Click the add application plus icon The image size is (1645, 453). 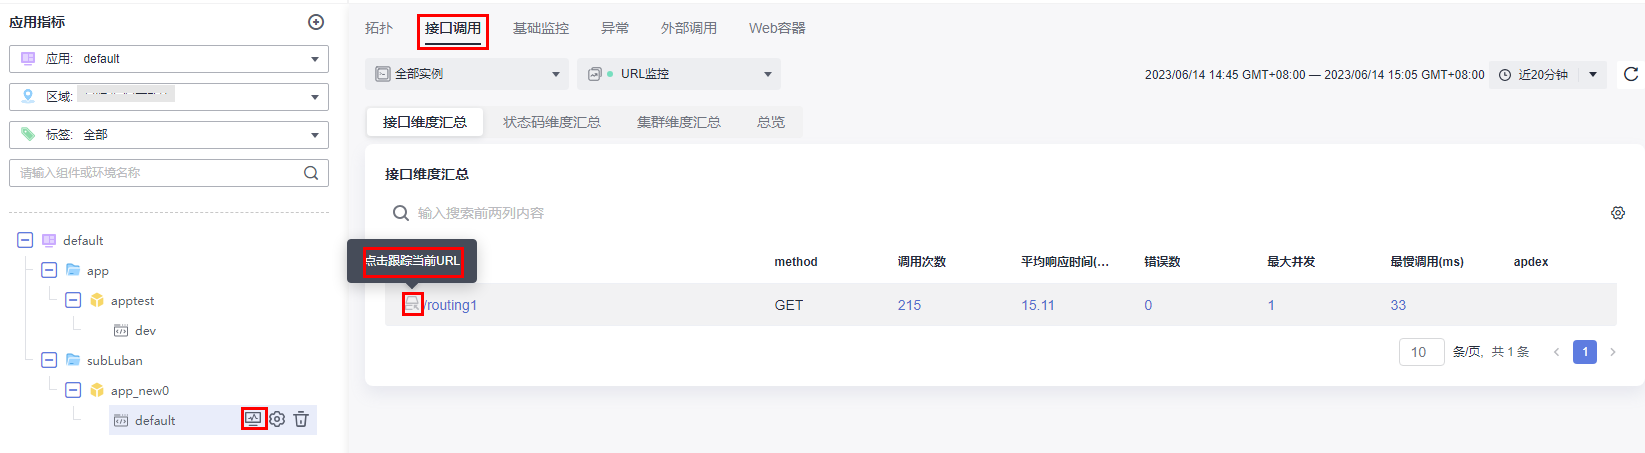[x=316, y=22]
